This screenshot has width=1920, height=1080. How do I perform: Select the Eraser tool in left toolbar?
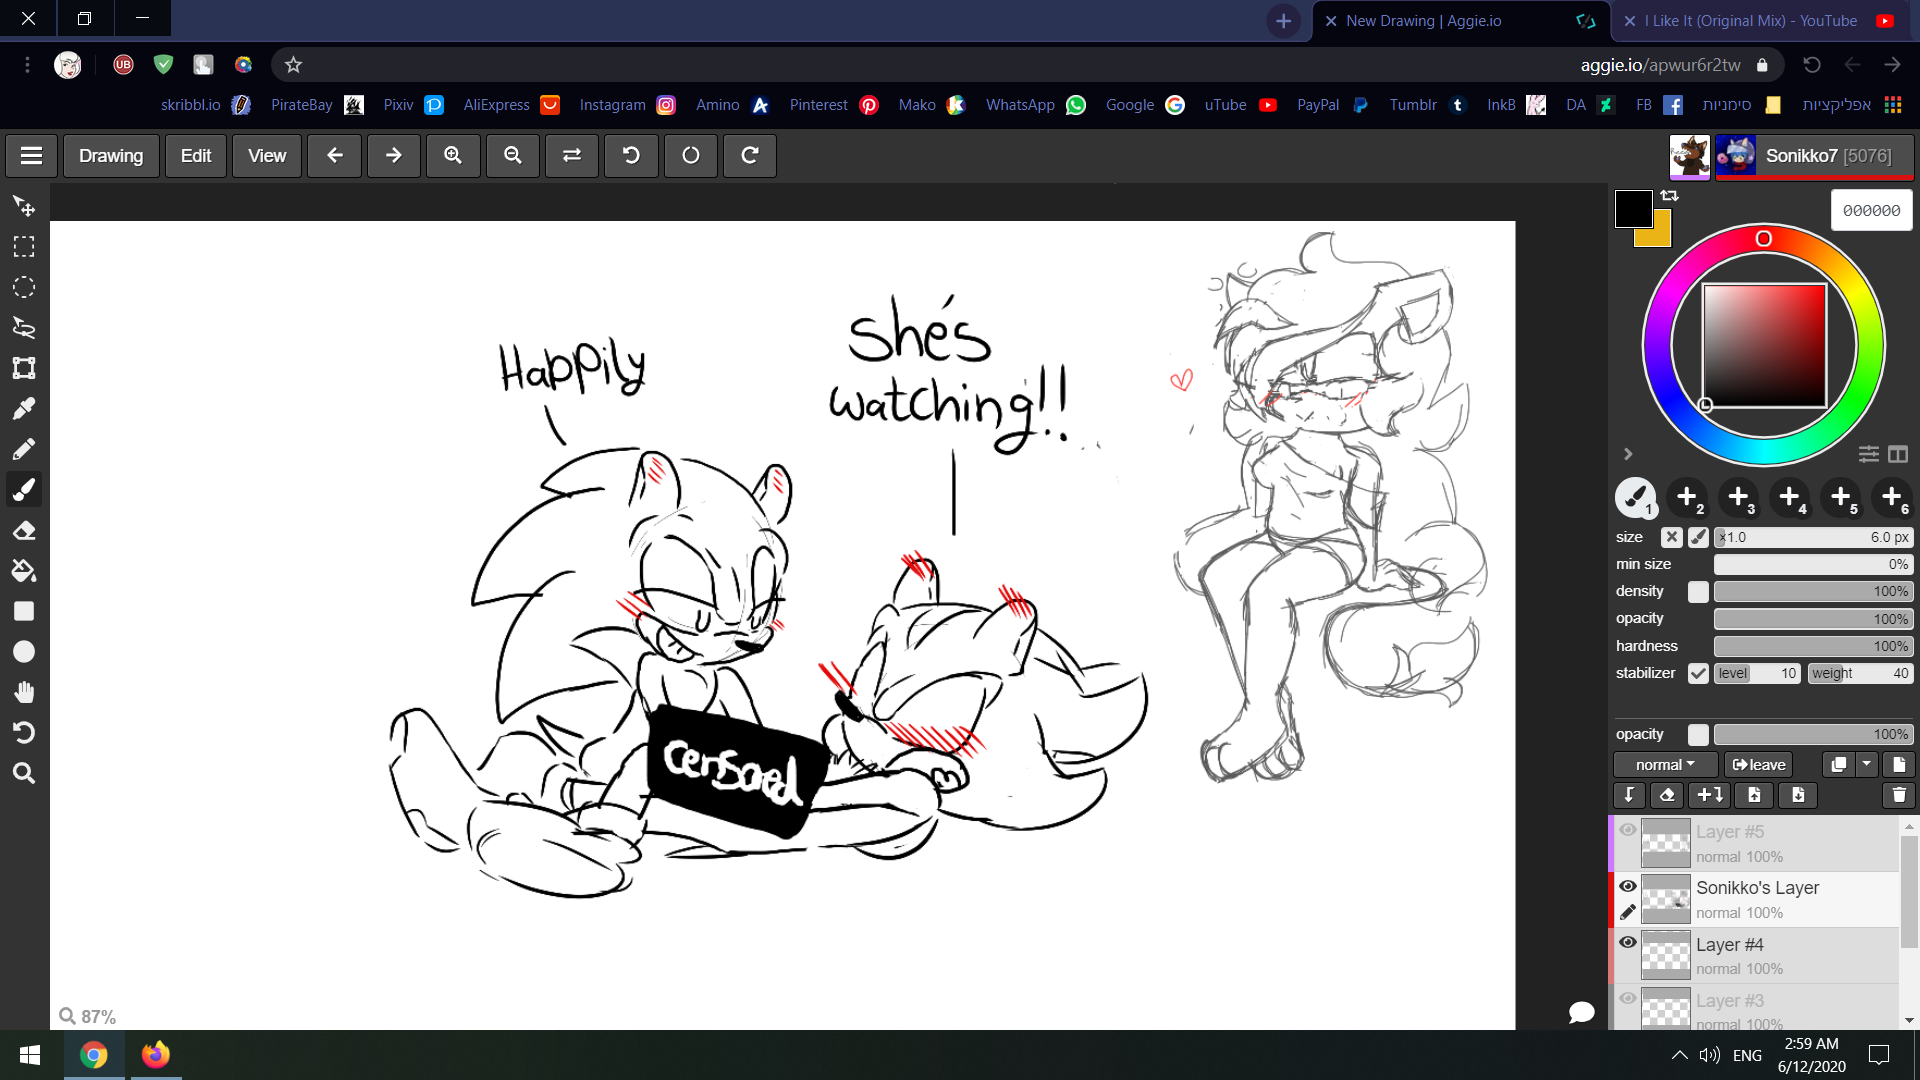pyautogui.click(x=24, y=530)
